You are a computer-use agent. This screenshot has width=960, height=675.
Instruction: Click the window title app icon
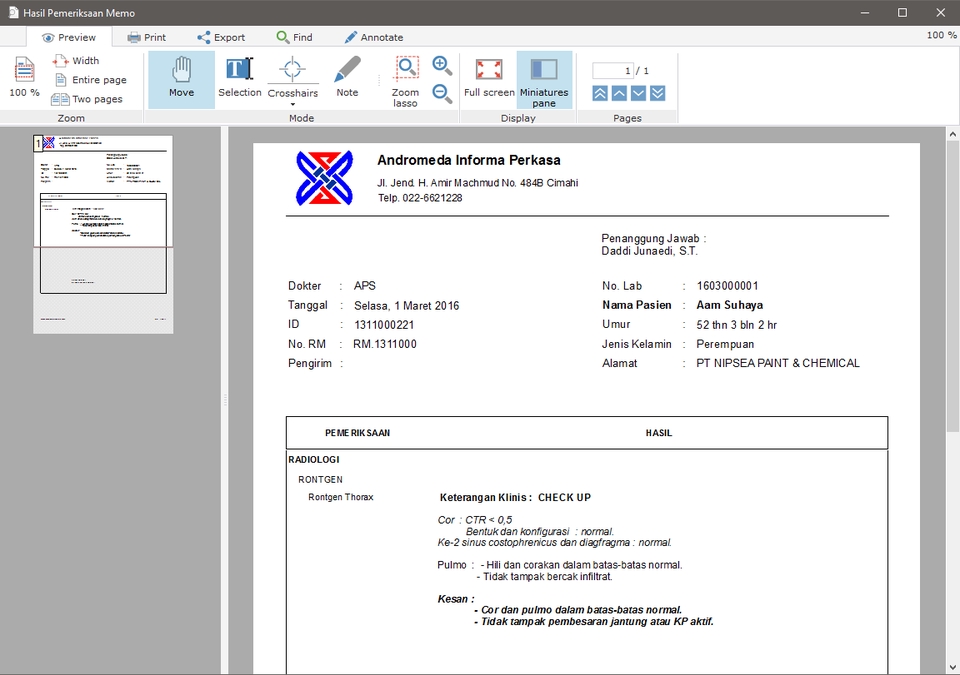(x=13, y=12)
